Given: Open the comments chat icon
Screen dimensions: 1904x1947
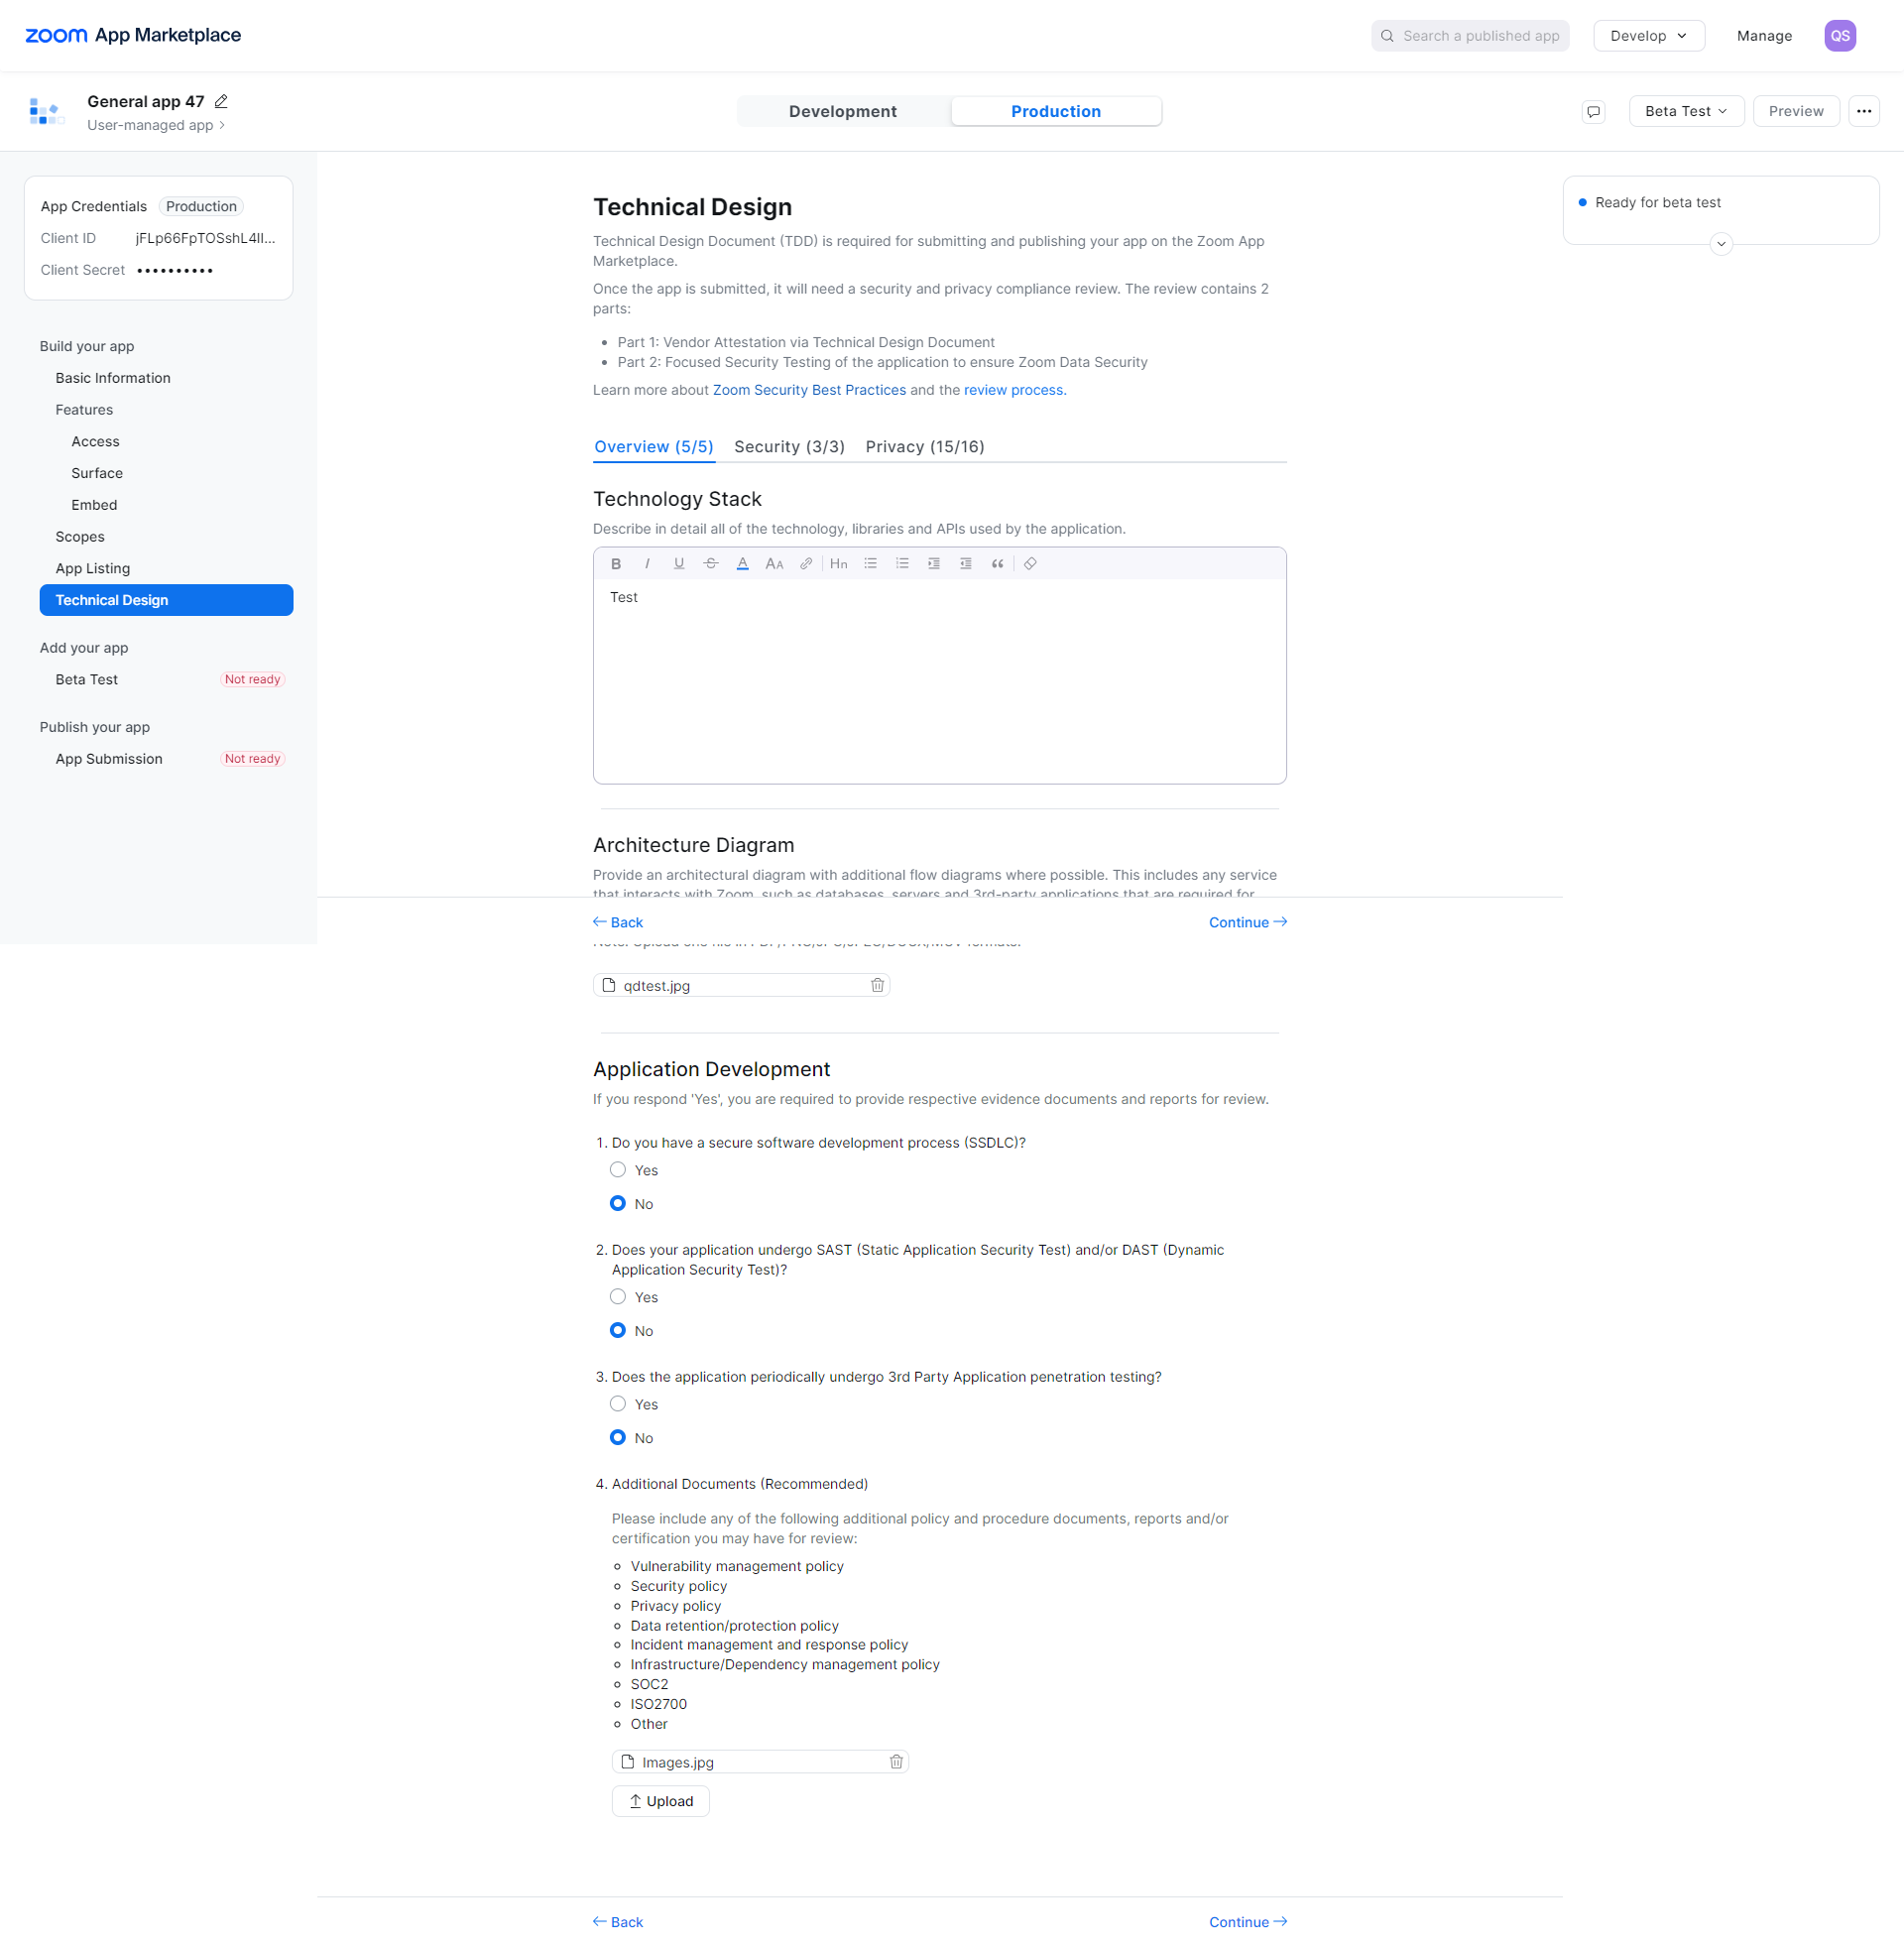Looking at the screenshot, I should point(1594,111).
